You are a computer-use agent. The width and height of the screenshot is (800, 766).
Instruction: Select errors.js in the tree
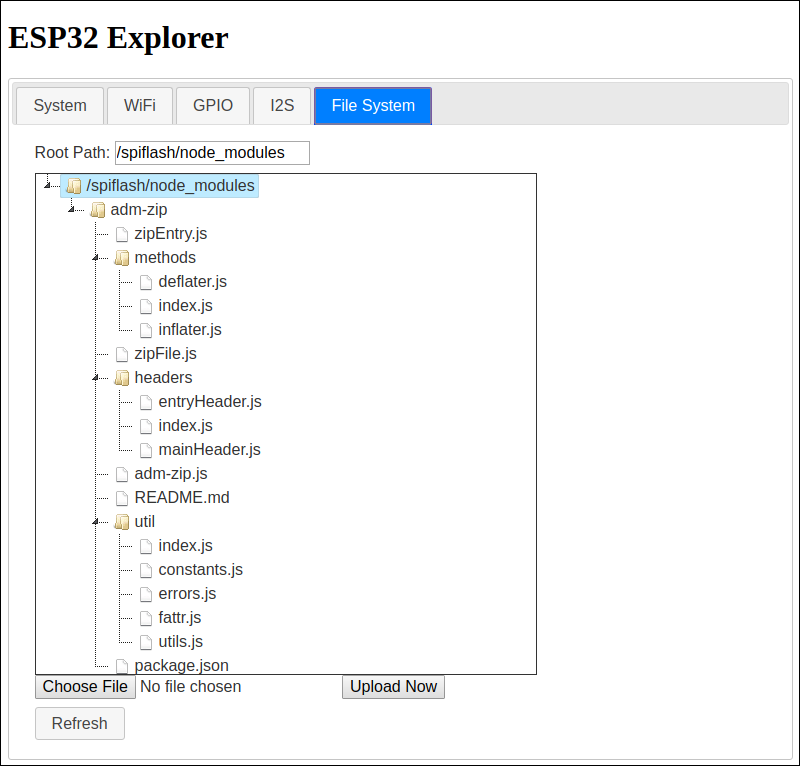click(x=187, y=594)
